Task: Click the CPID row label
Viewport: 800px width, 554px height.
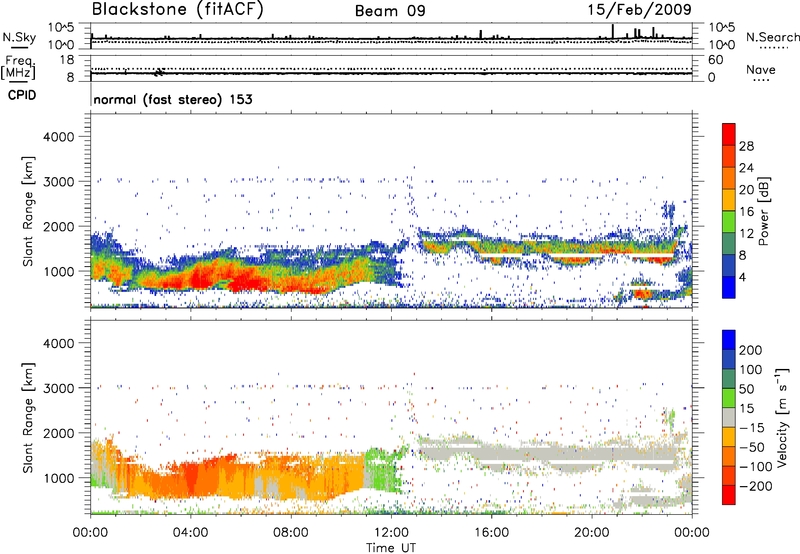Action: tap(22, 95)
